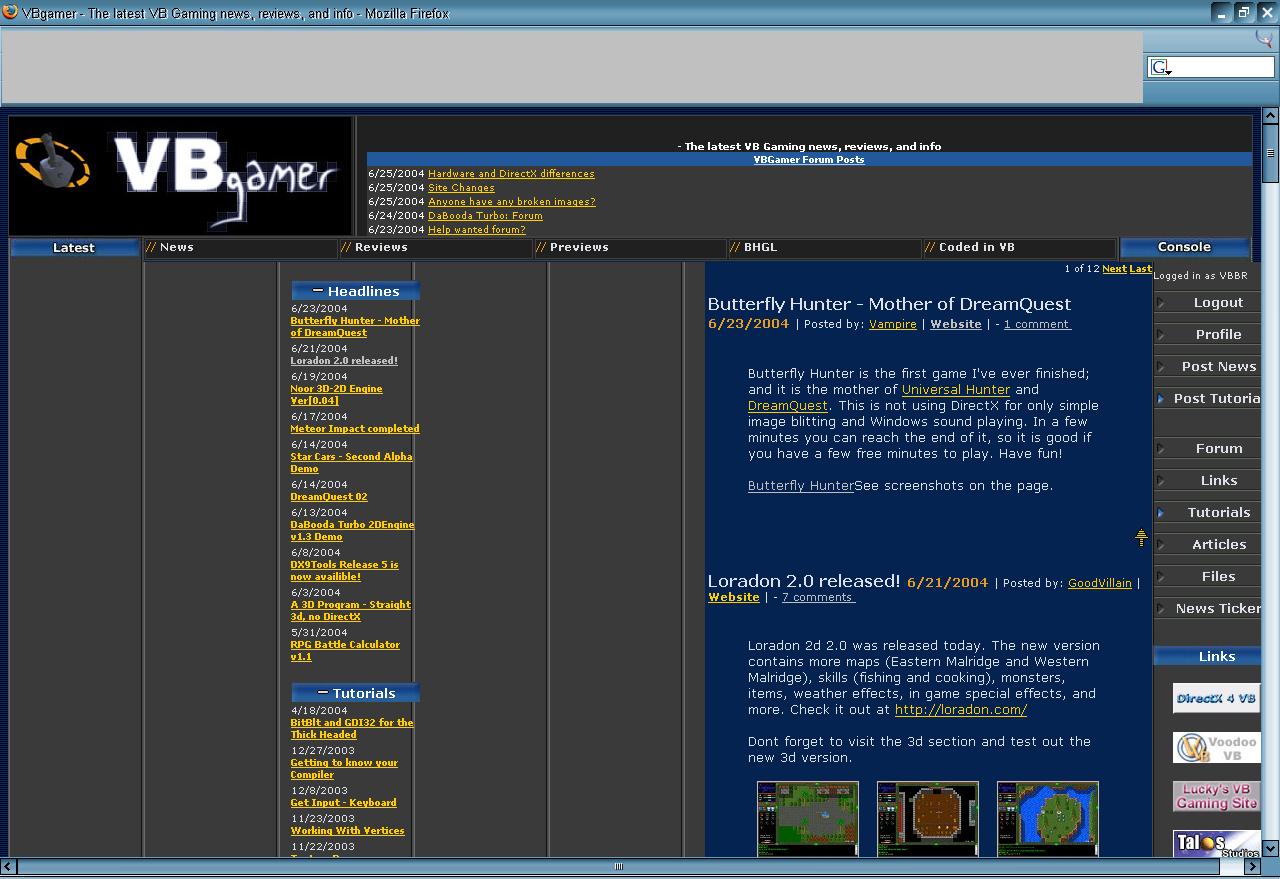Click the DirectX 4 VB banner
This screenshot has width=1280, height=879.
click(x=1216, y=698)
